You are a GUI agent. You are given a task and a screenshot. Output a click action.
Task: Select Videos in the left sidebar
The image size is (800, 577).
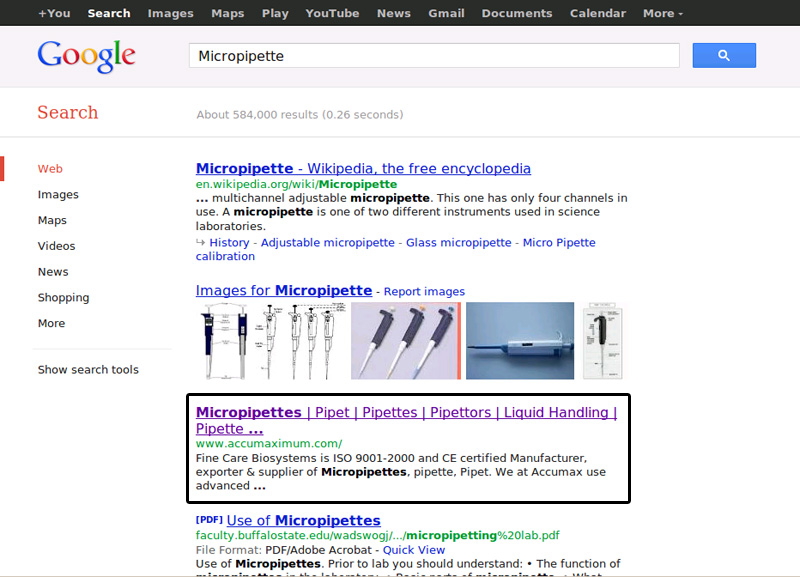56,246
